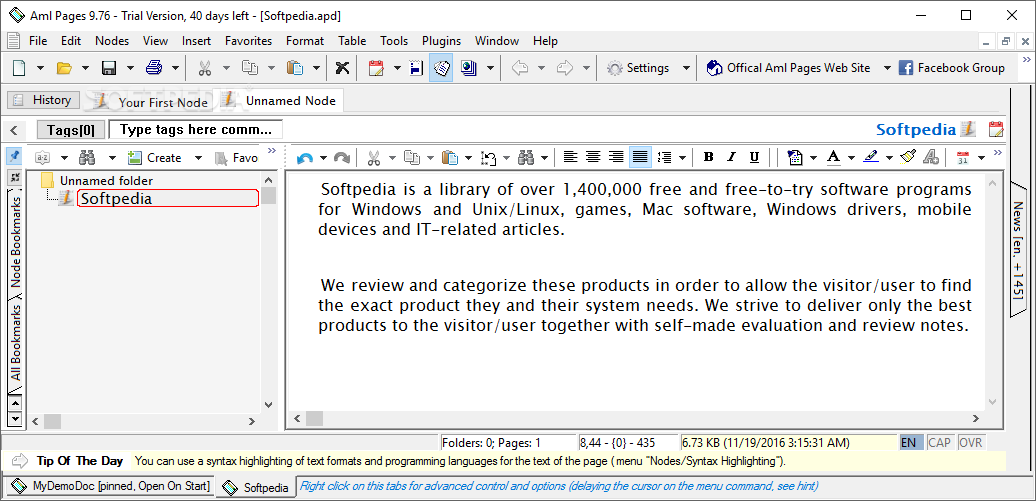Viewport: 1036px width, 501px height.
Task: Click the pin icon on left sidebar
Action: coord(14,156)
